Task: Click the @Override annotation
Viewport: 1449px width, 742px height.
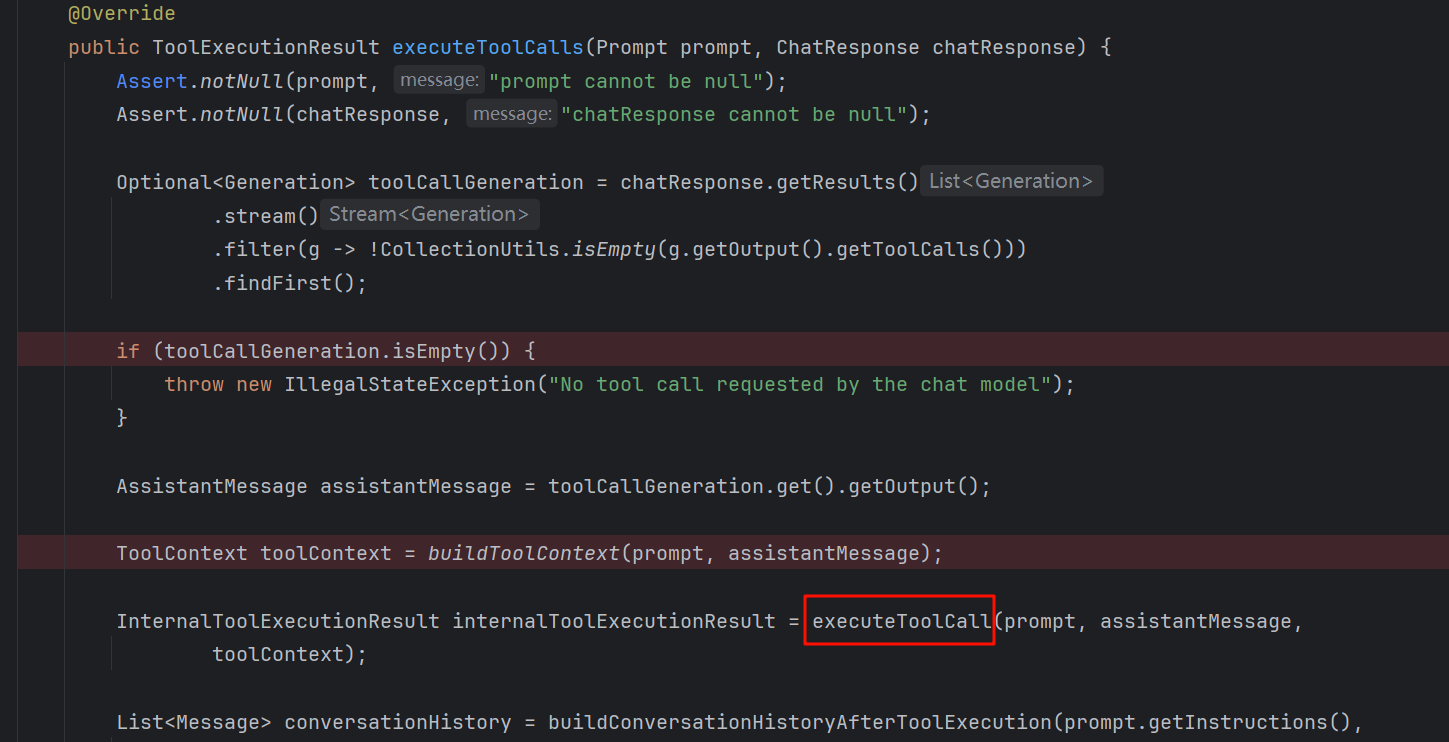Action: point(122,14)
